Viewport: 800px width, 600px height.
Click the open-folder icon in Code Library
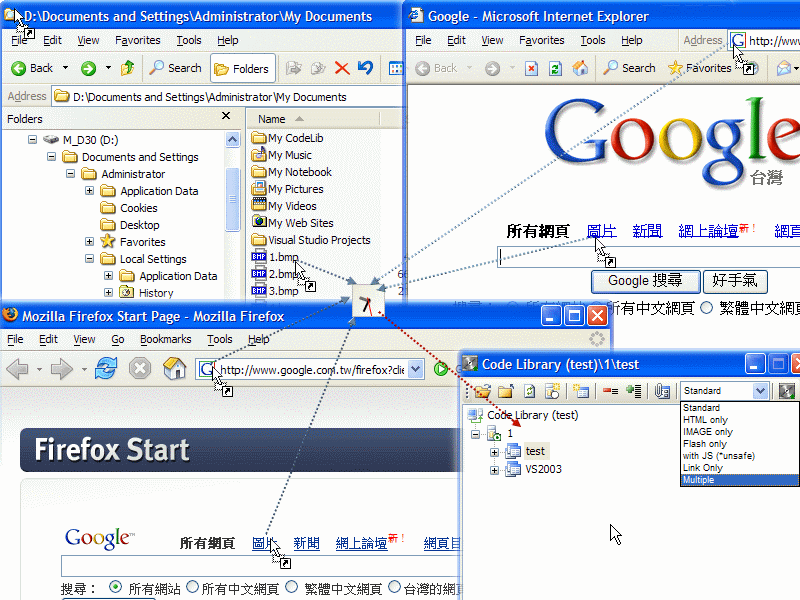482,391
